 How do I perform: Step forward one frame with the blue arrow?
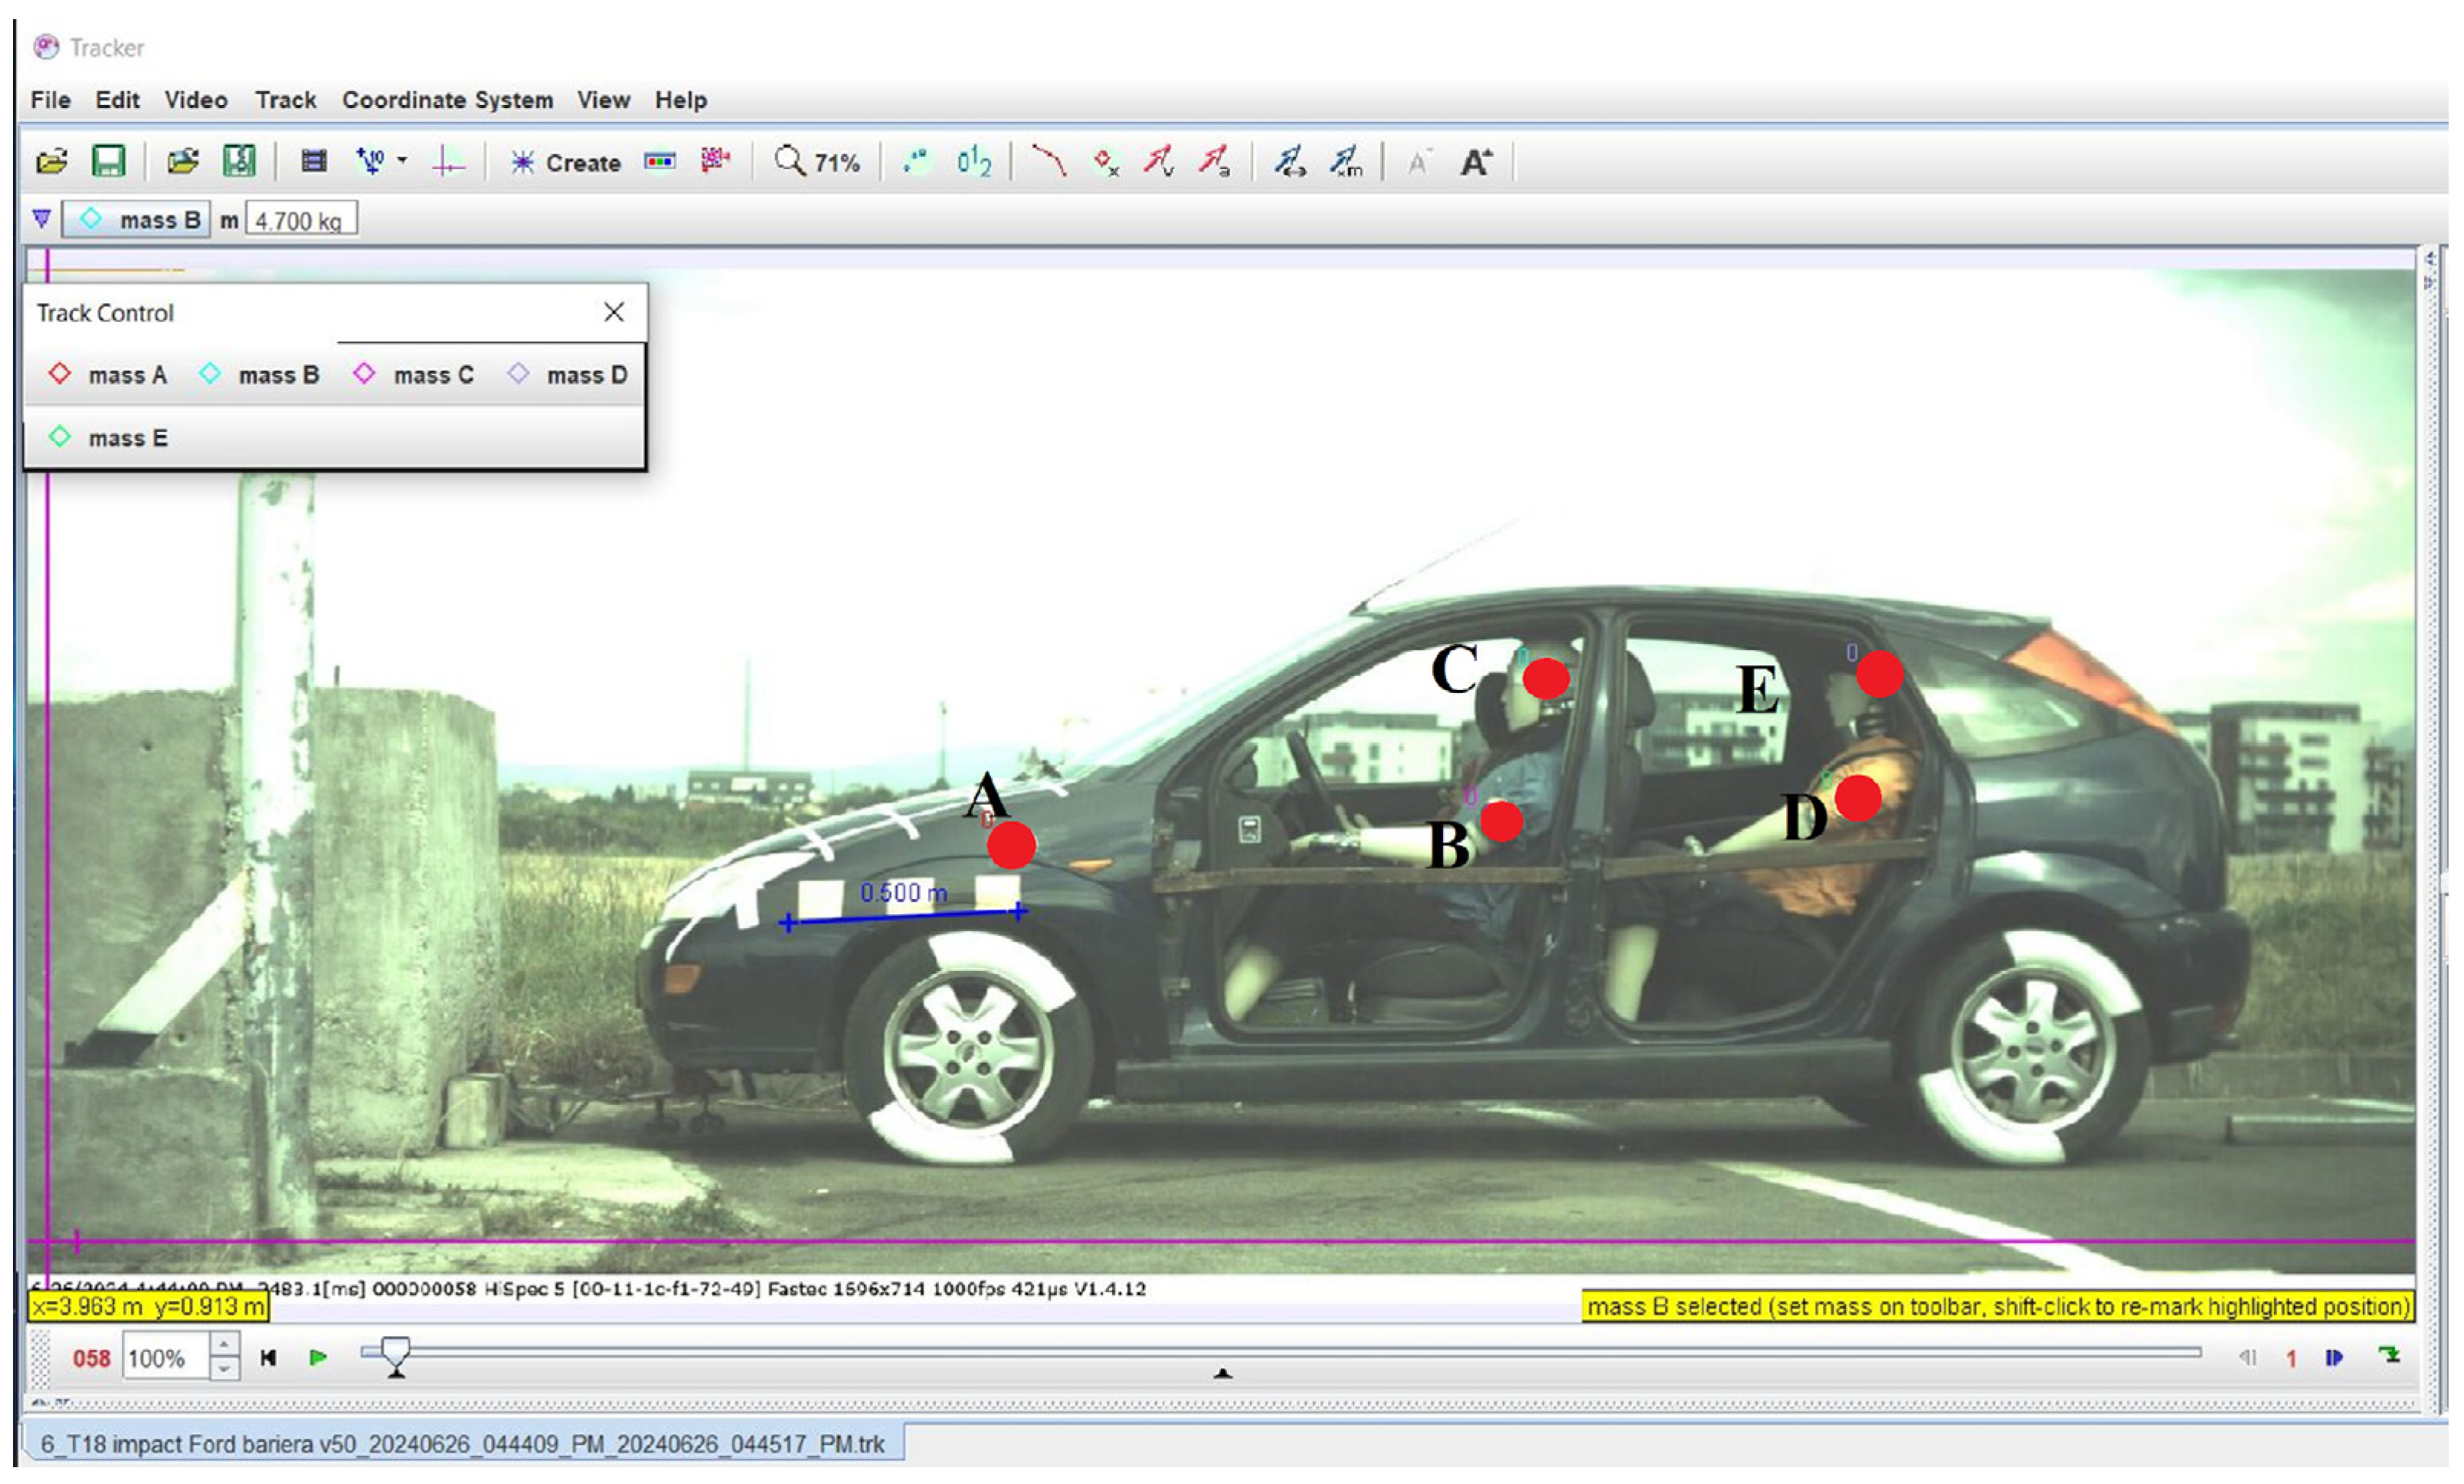[x=2335, y=1357]
